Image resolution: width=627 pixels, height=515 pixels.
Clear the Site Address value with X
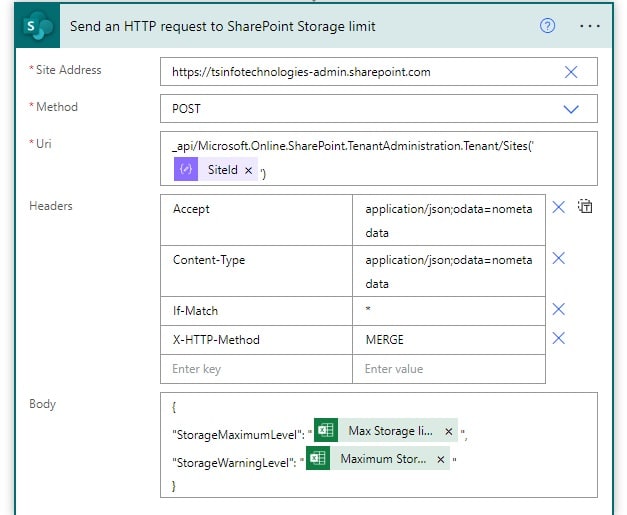tap(571, 72)
